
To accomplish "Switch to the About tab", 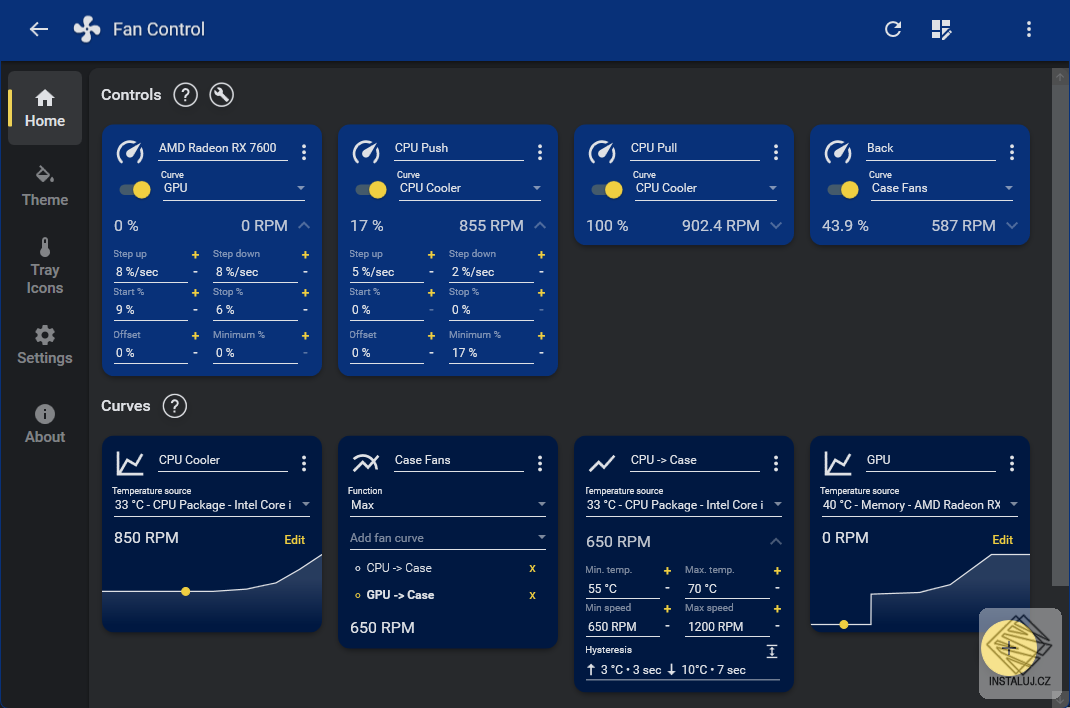I will [45, 424].
